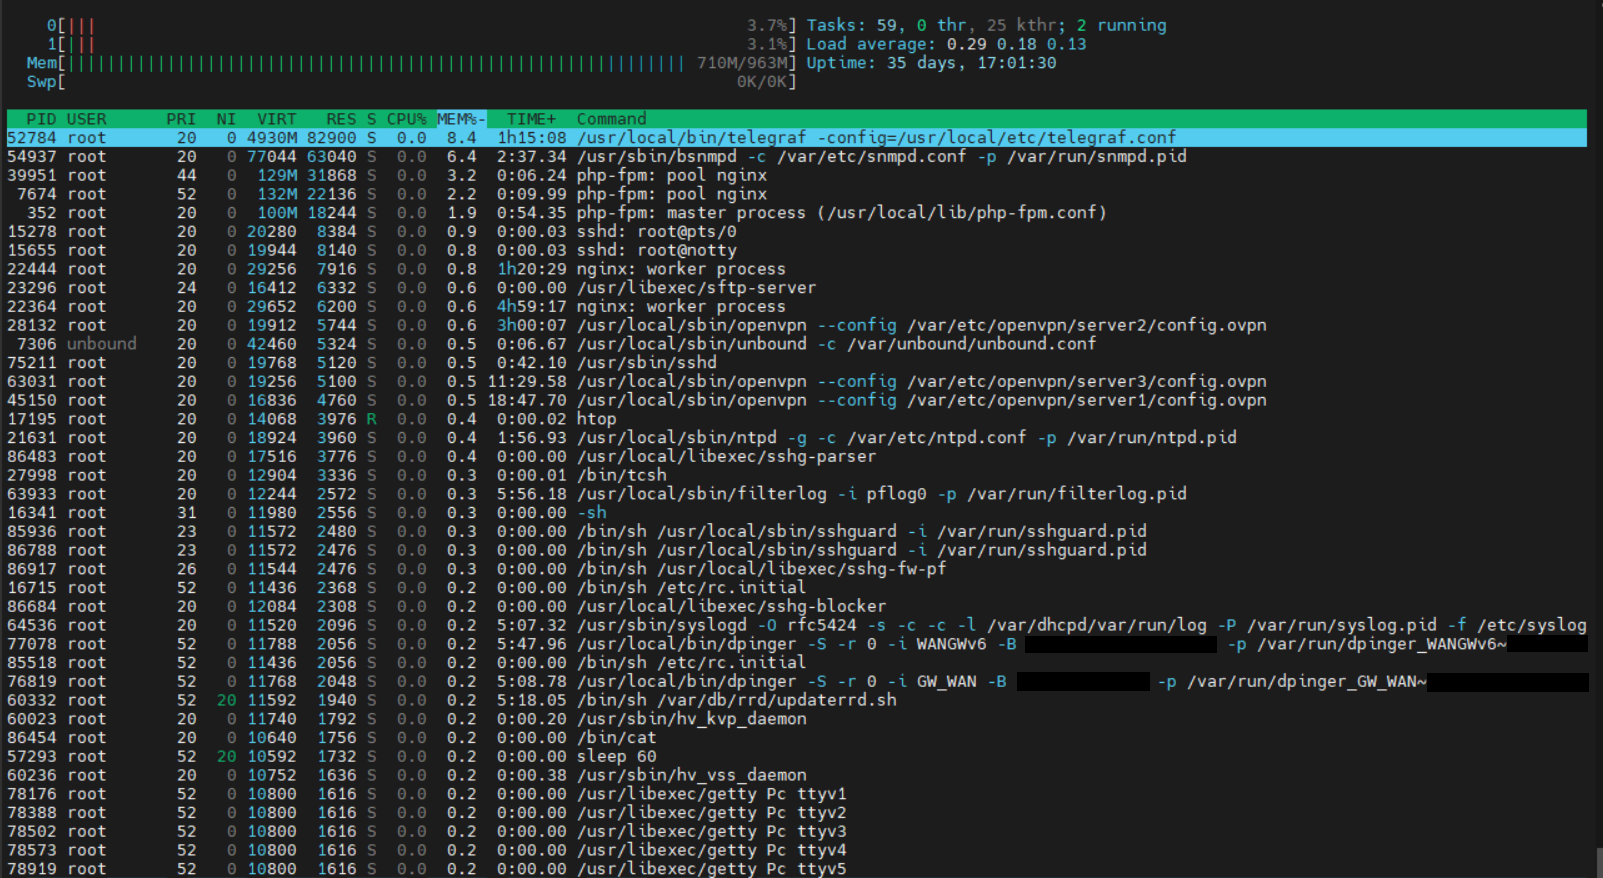The height and width of the screenshot is (878, 1603).
Task: Select rc.initial process PID 85518
Action: (x=796, y=663)
